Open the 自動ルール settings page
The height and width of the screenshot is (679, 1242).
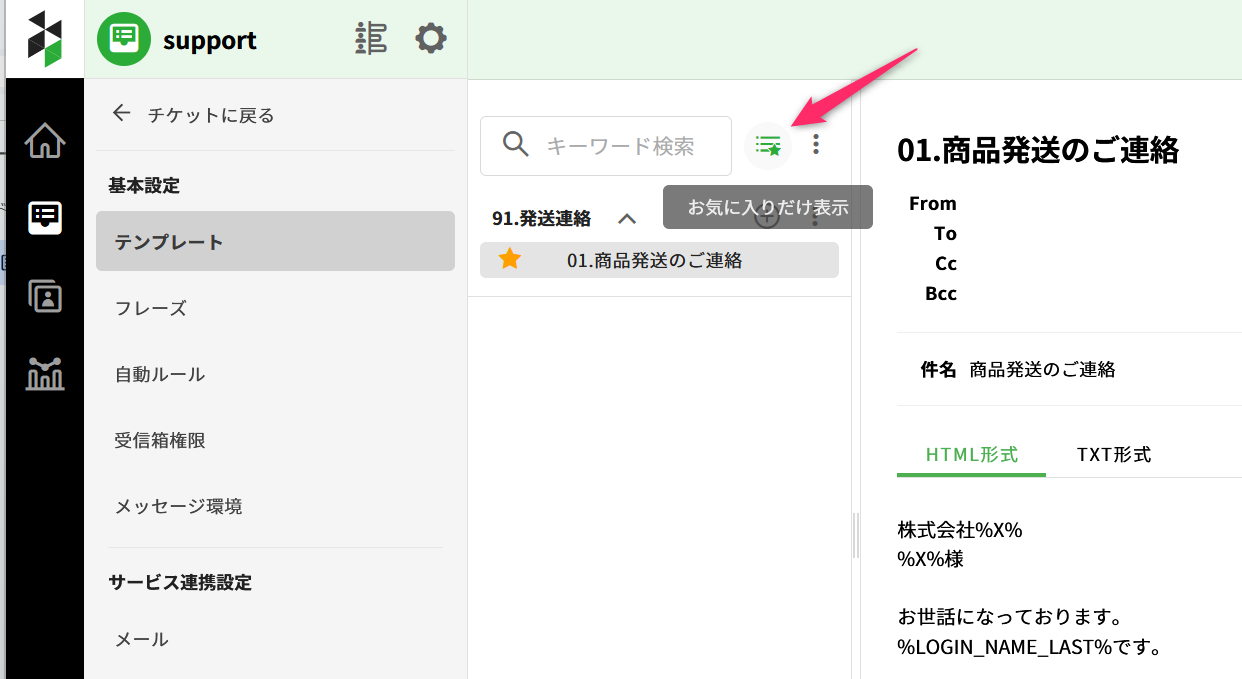click(x=160, y=374)
